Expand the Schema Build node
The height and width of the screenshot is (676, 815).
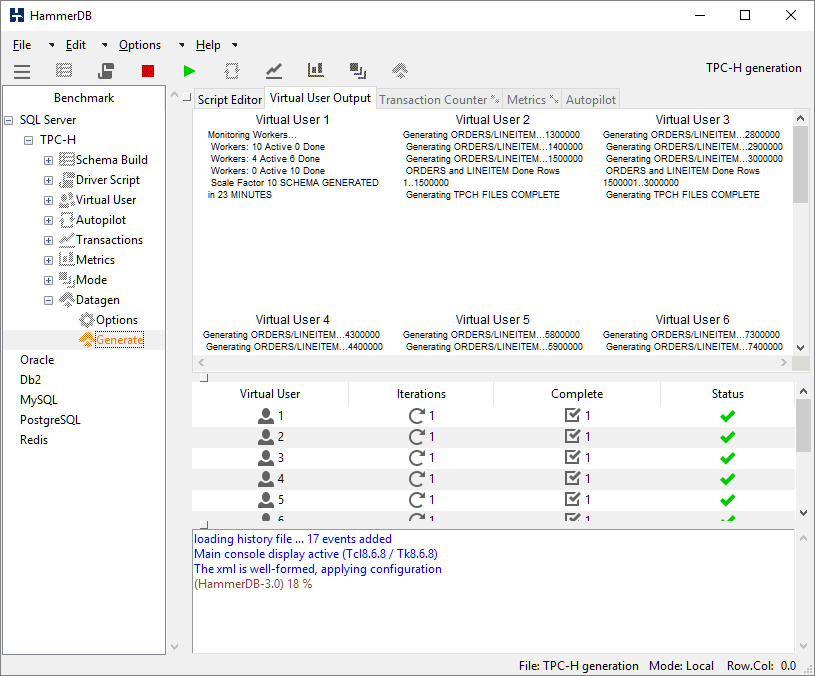pos(48,161)
